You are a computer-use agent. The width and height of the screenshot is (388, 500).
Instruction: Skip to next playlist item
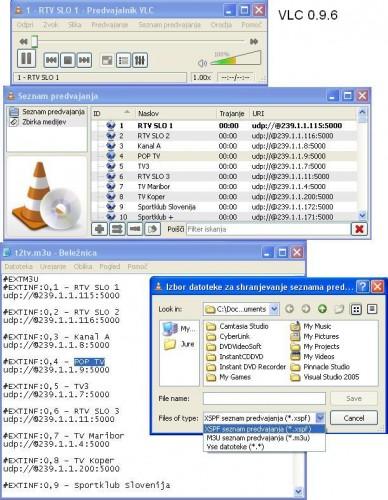(x=84, y=60)
